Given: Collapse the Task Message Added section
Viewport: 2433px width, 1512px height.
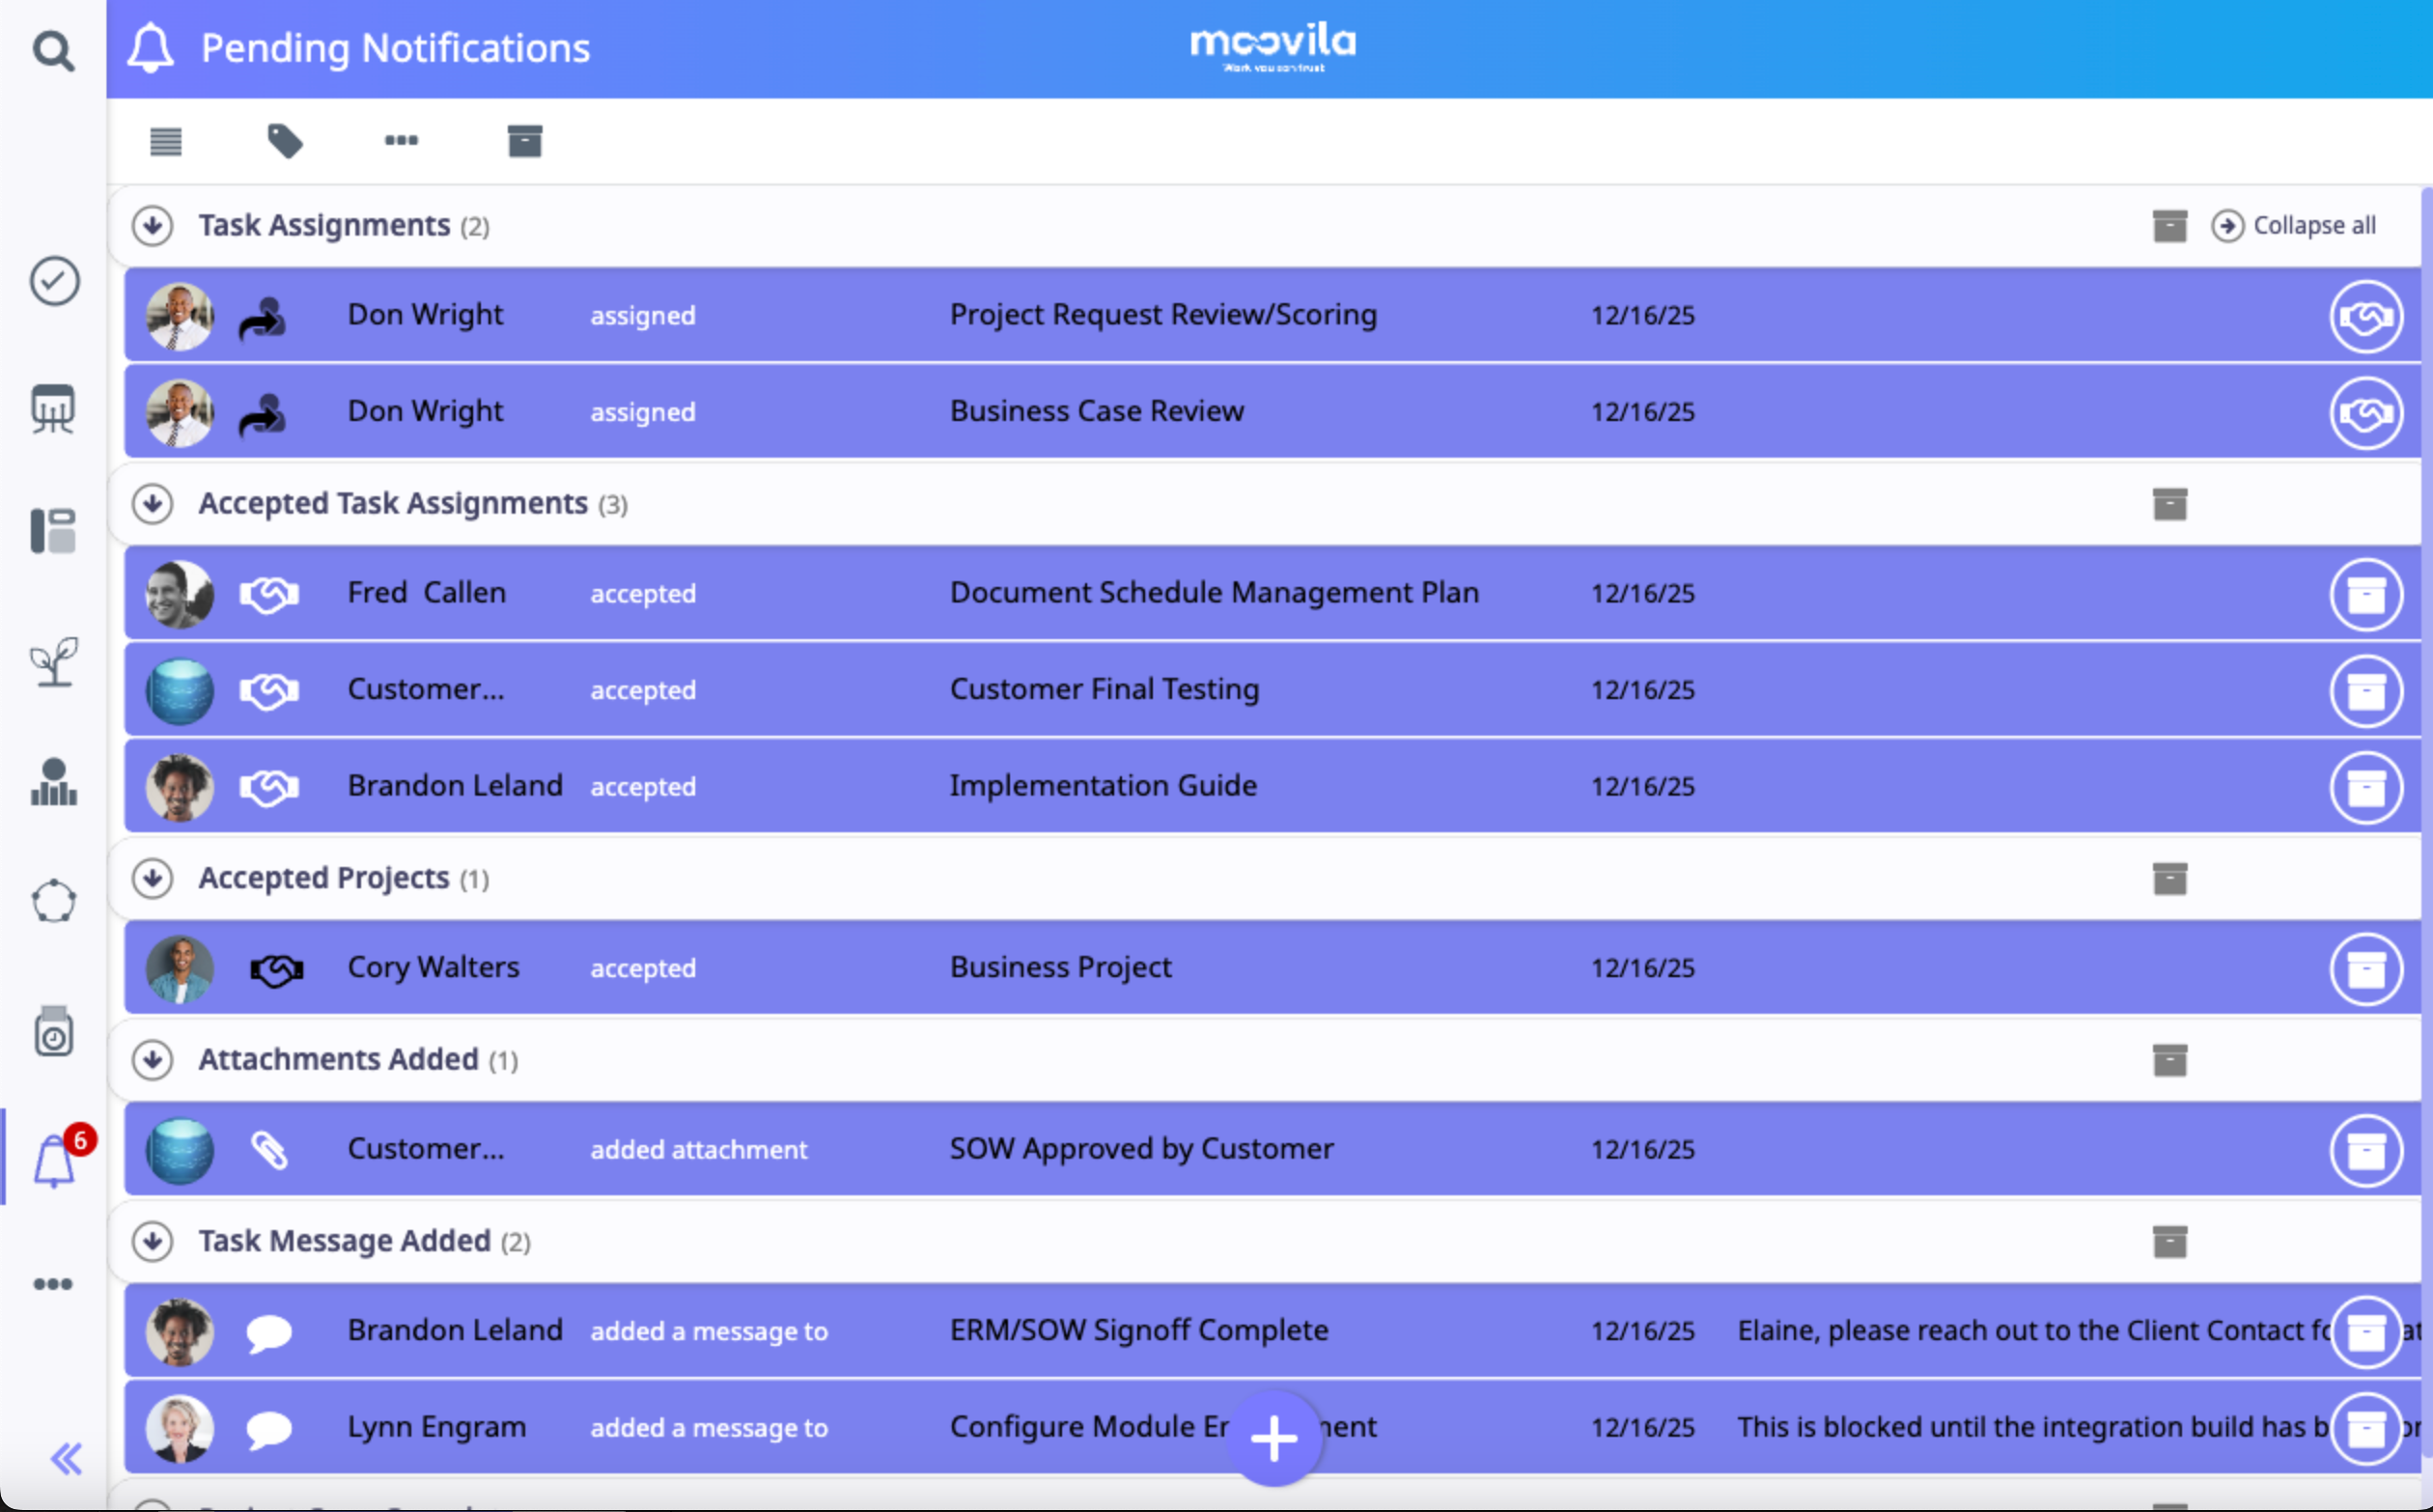Looking at the screenshot, I should click(x=153, y=1242).
